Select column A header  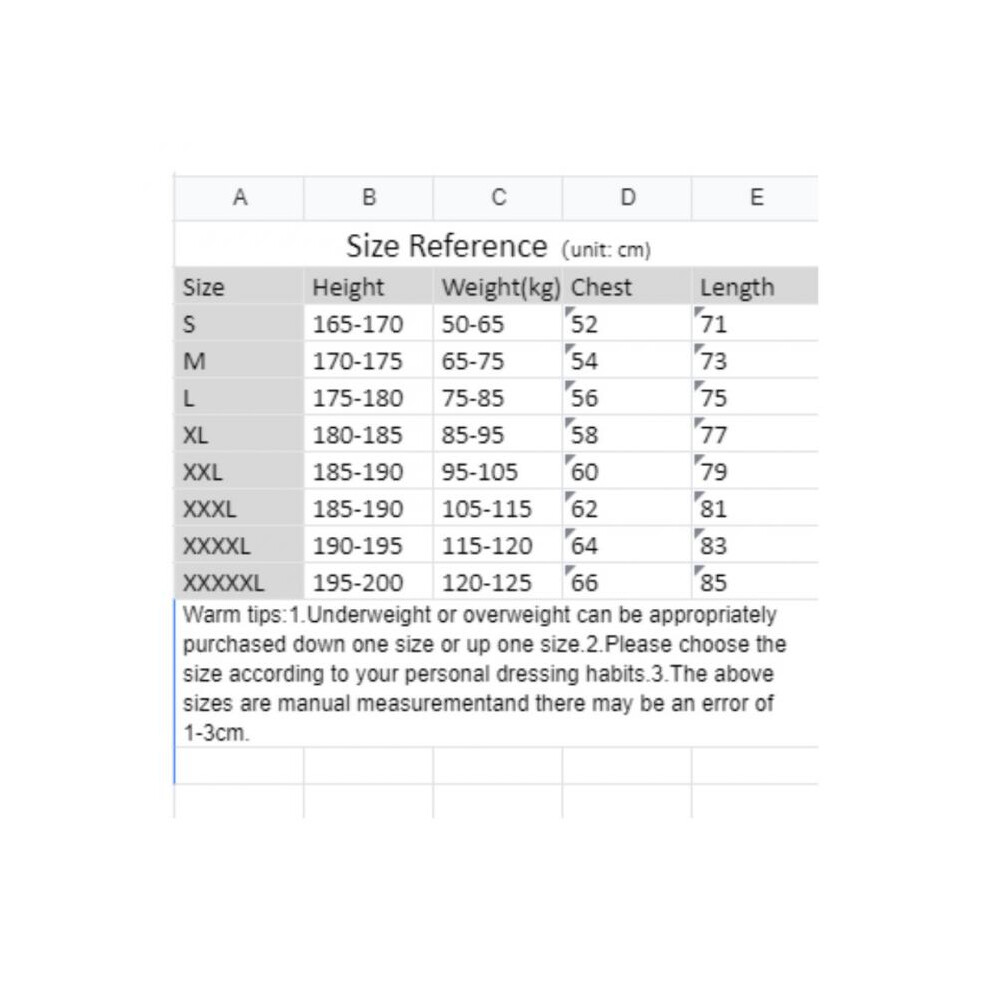click(x=239, y=198)
